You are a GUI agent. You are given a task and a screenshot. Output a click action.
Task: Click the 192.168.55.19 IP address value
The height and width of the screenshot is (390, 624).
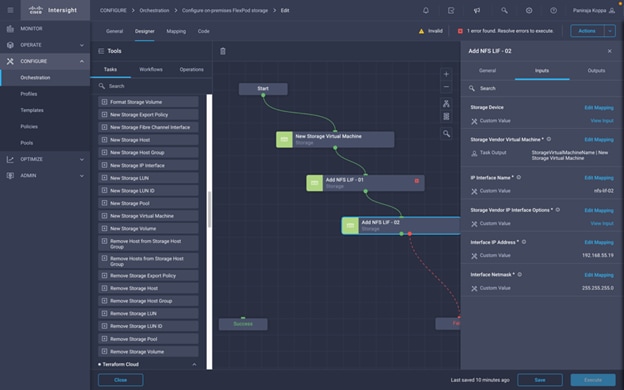coord(598,255)
